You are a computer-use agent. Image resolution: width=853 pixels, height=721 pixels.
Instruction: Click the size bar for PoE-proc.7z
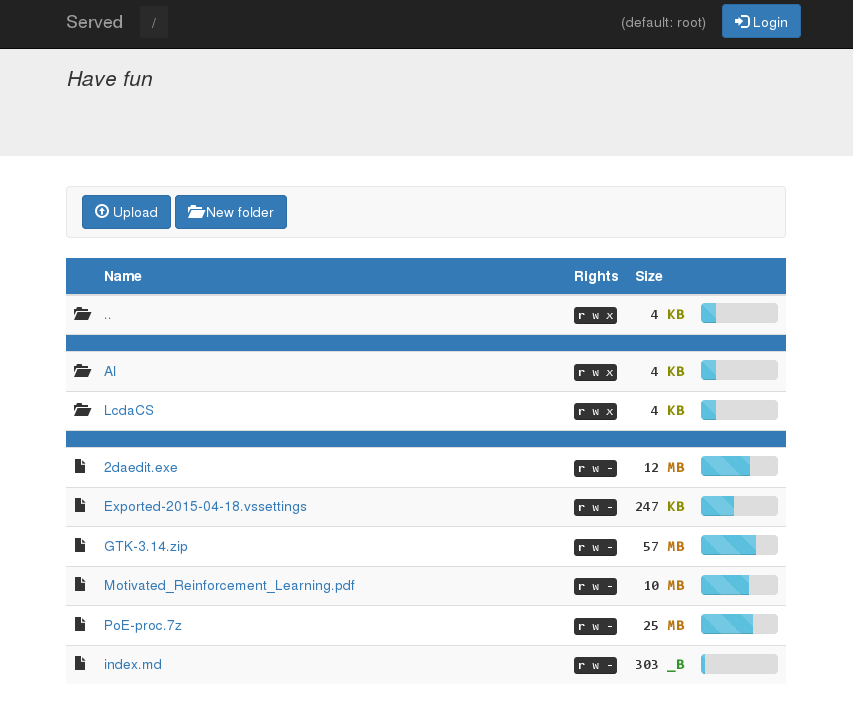pyautogui.click(x=739, y=624)
